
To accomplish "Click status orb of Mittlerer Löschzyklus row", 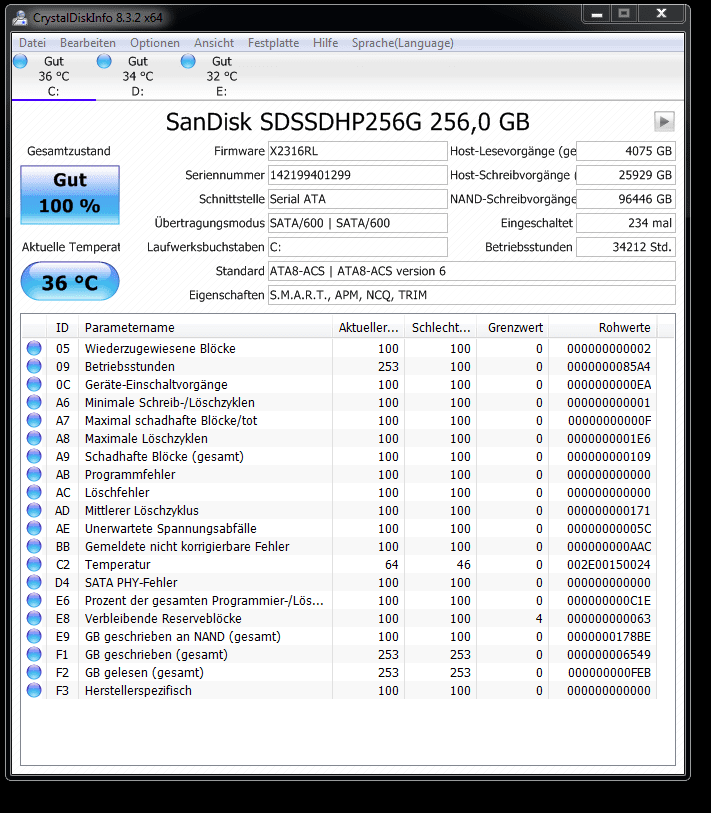I will (34, 510).
